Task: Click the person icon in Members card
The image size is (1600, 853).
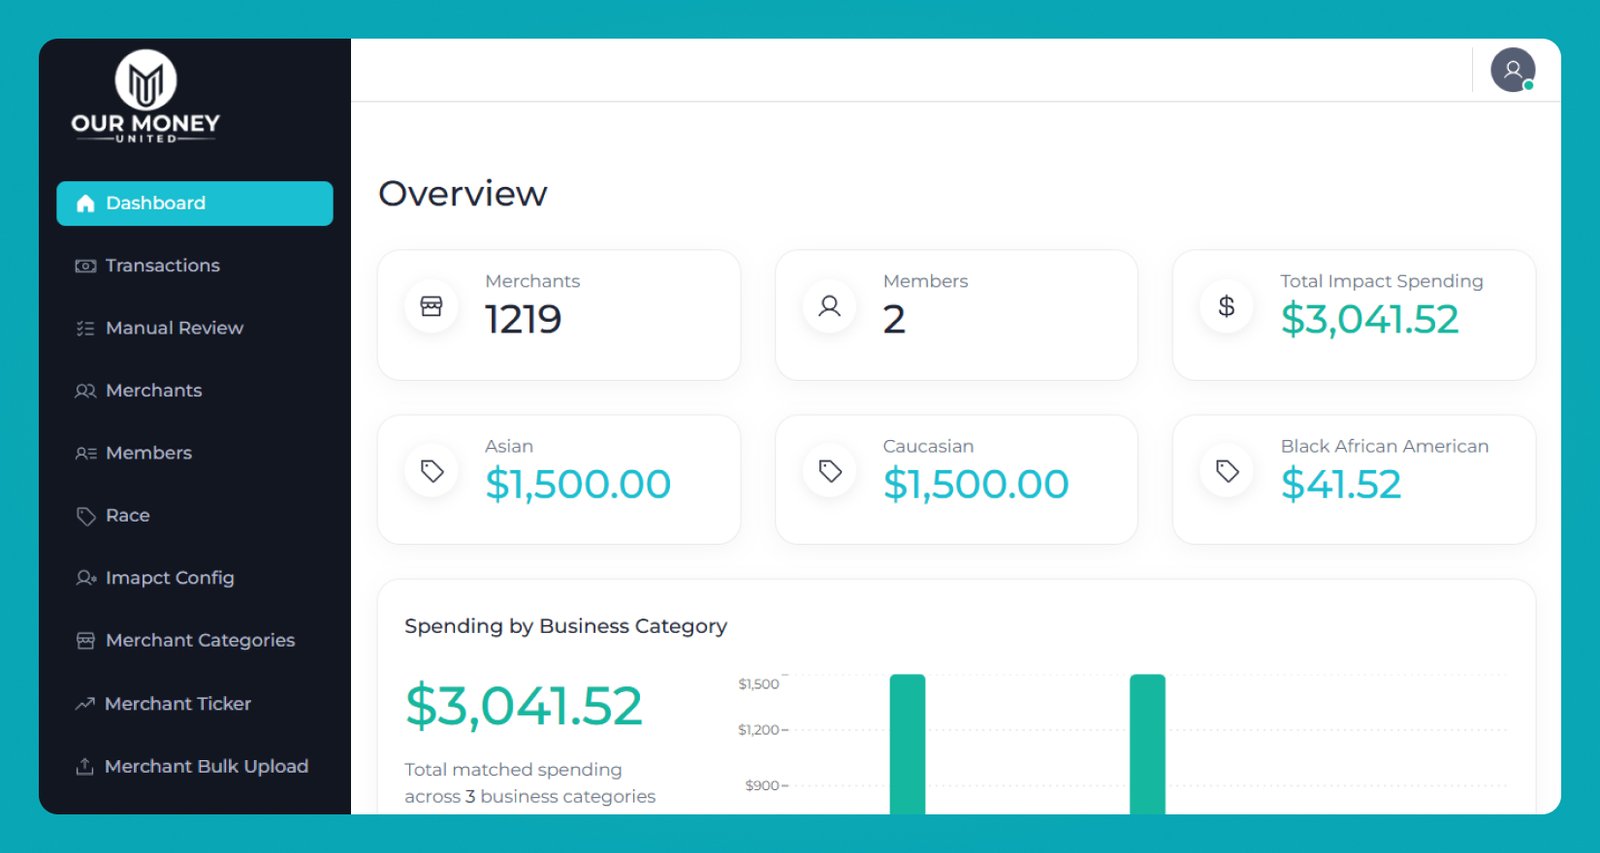Action: point(829,306)
